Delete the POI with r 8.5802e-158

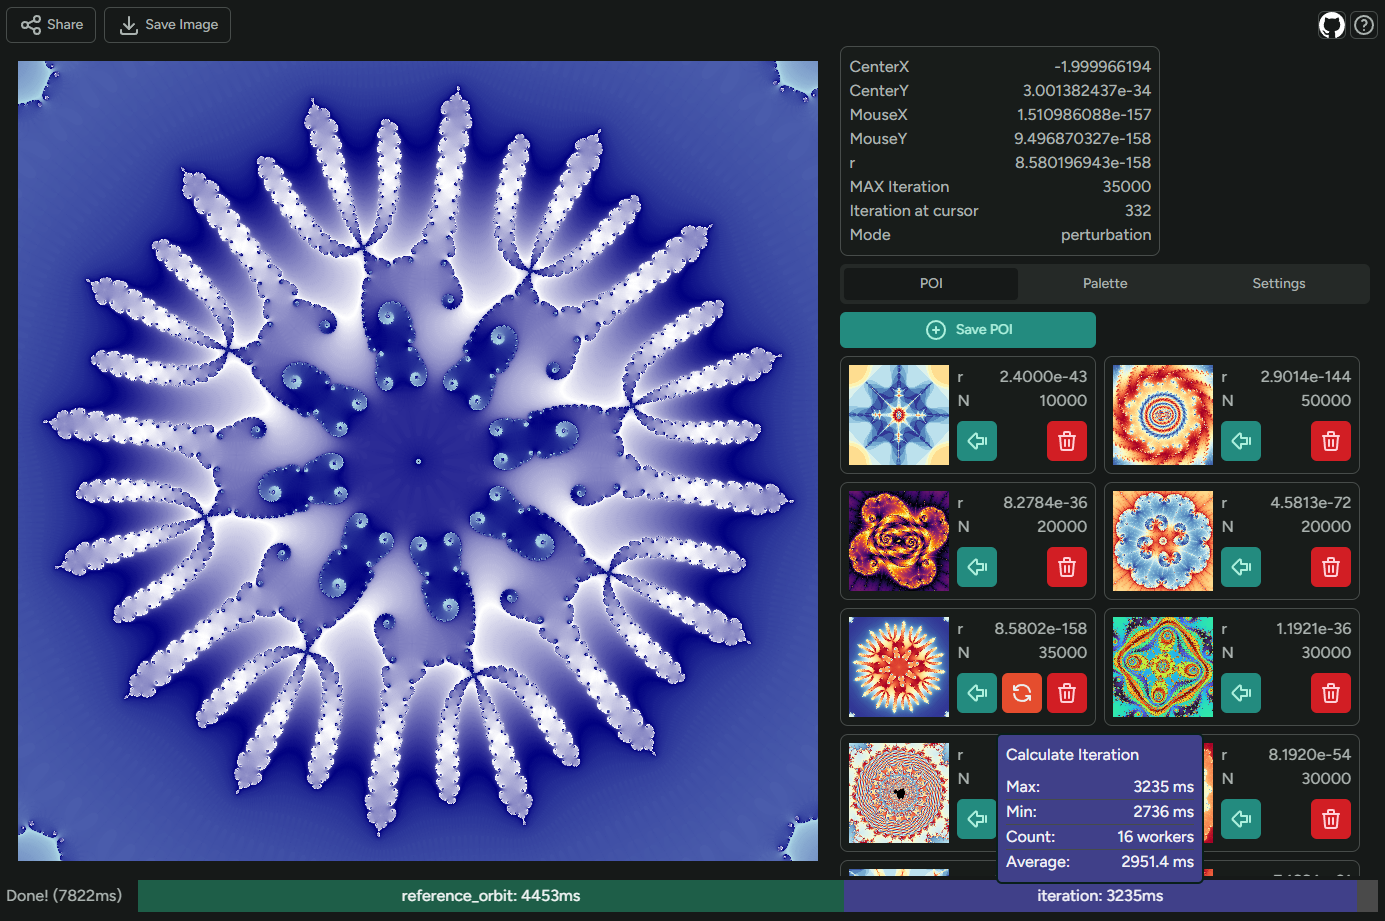[x=1067, y=693]
